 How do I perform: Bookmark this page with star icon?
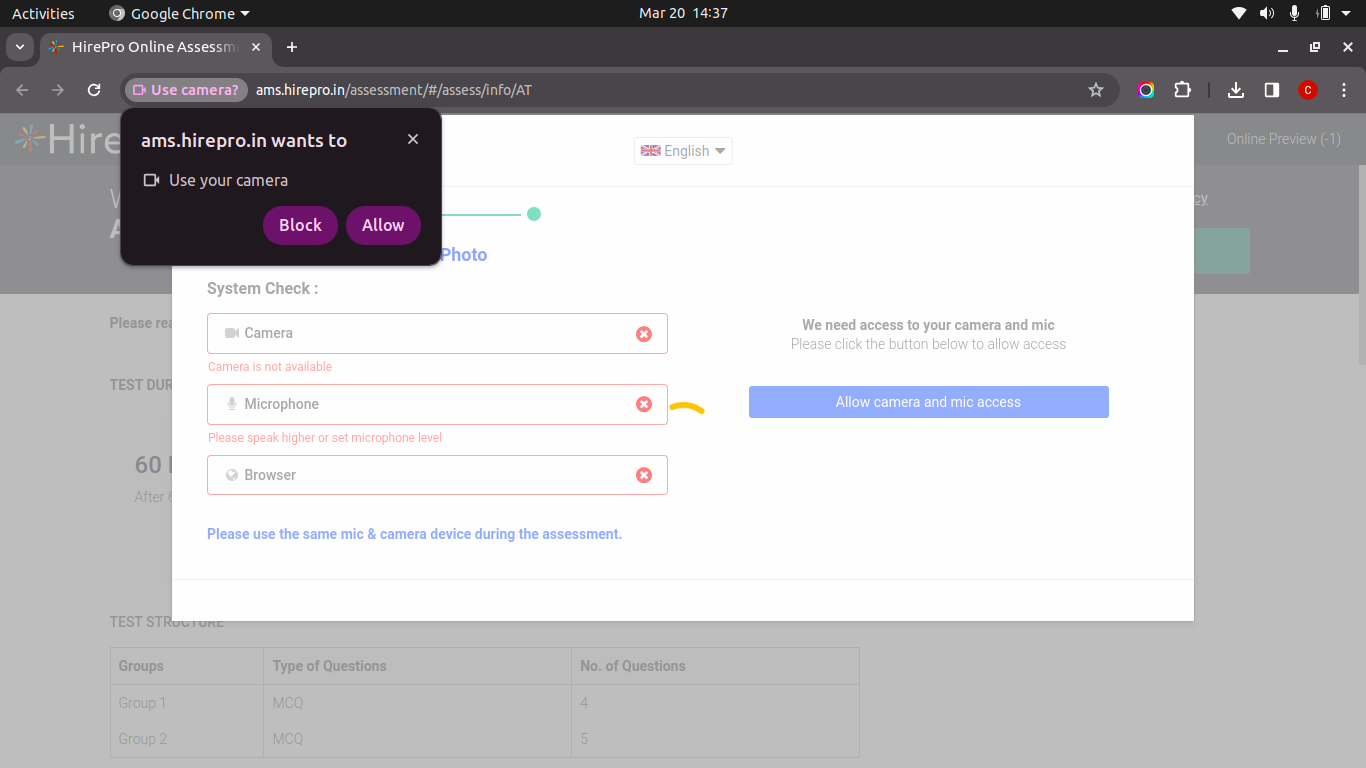coord(1096,90)
